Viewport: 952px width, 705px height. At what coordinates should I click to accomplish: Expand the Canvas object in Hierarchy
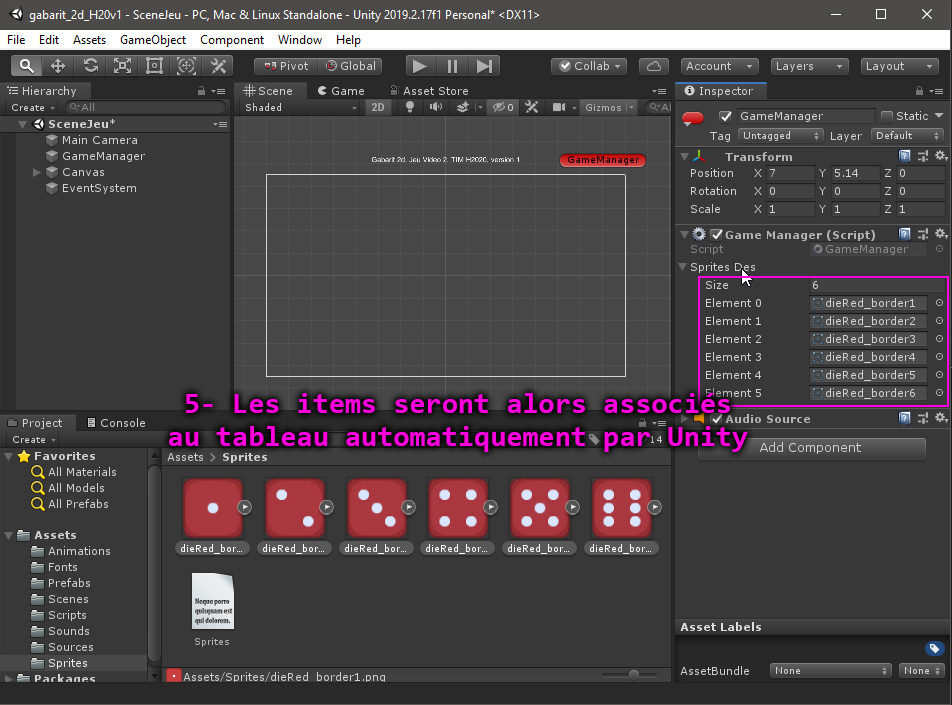coord(37,172)
